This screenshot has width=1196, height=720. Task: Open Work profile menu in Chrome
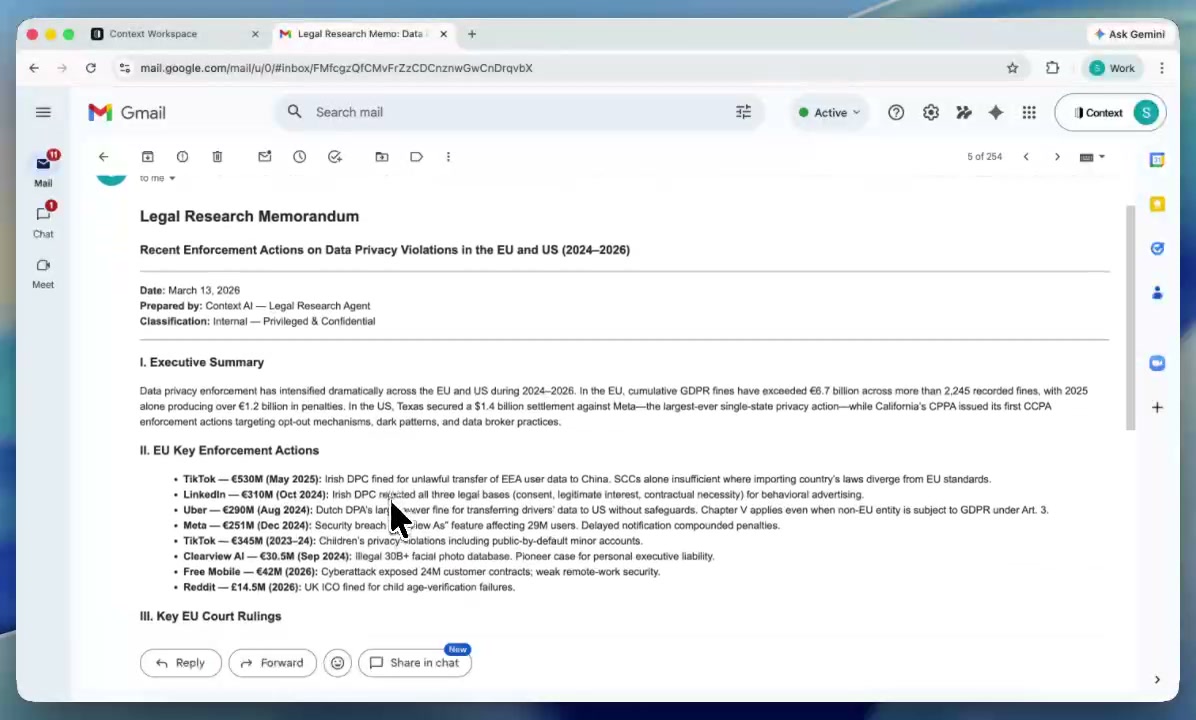pyautogui.click(x=1112, y=68)
